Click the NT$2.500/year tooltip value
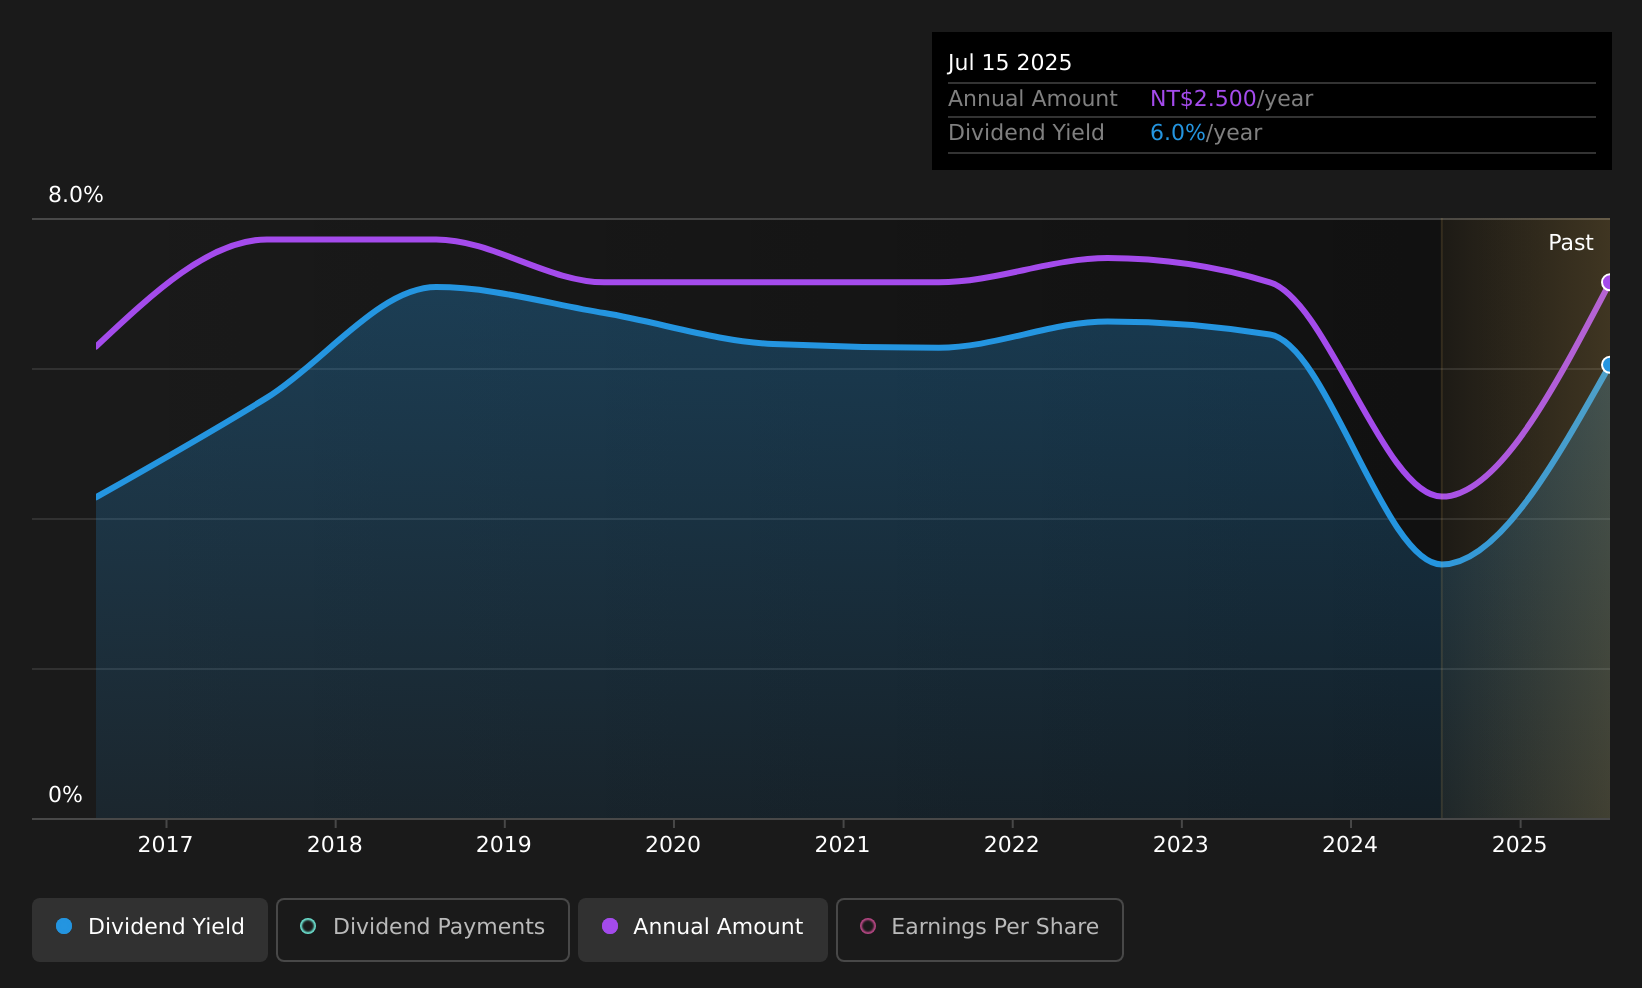Screen dimensions: 1642x988 tap(1231, 99)
